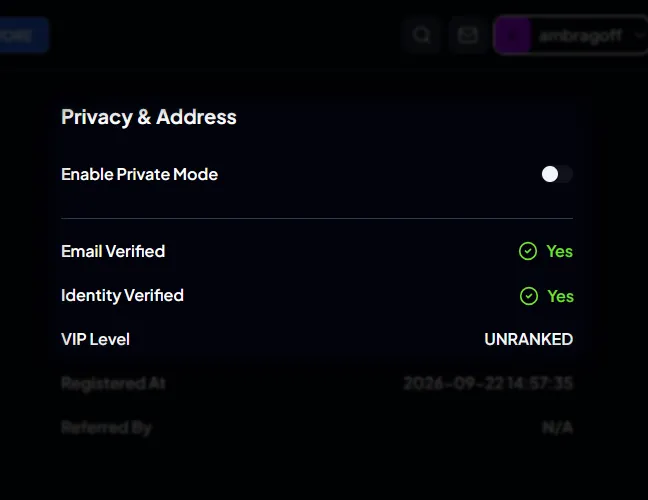The image size is (648, 500).
Task: Click the Privacy & Address heading
Action: (149, 117)
